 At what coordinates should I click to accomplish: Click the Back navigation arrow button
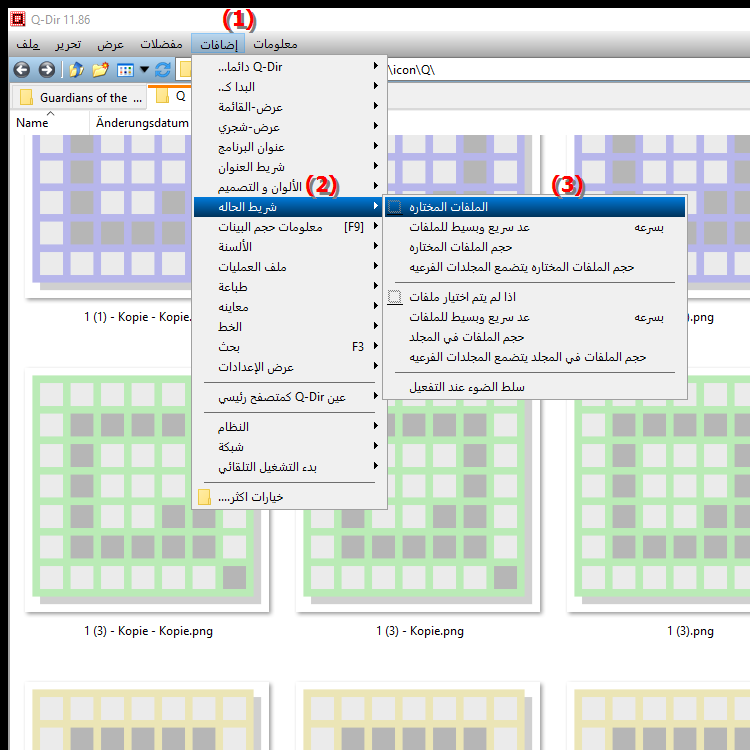22,70
